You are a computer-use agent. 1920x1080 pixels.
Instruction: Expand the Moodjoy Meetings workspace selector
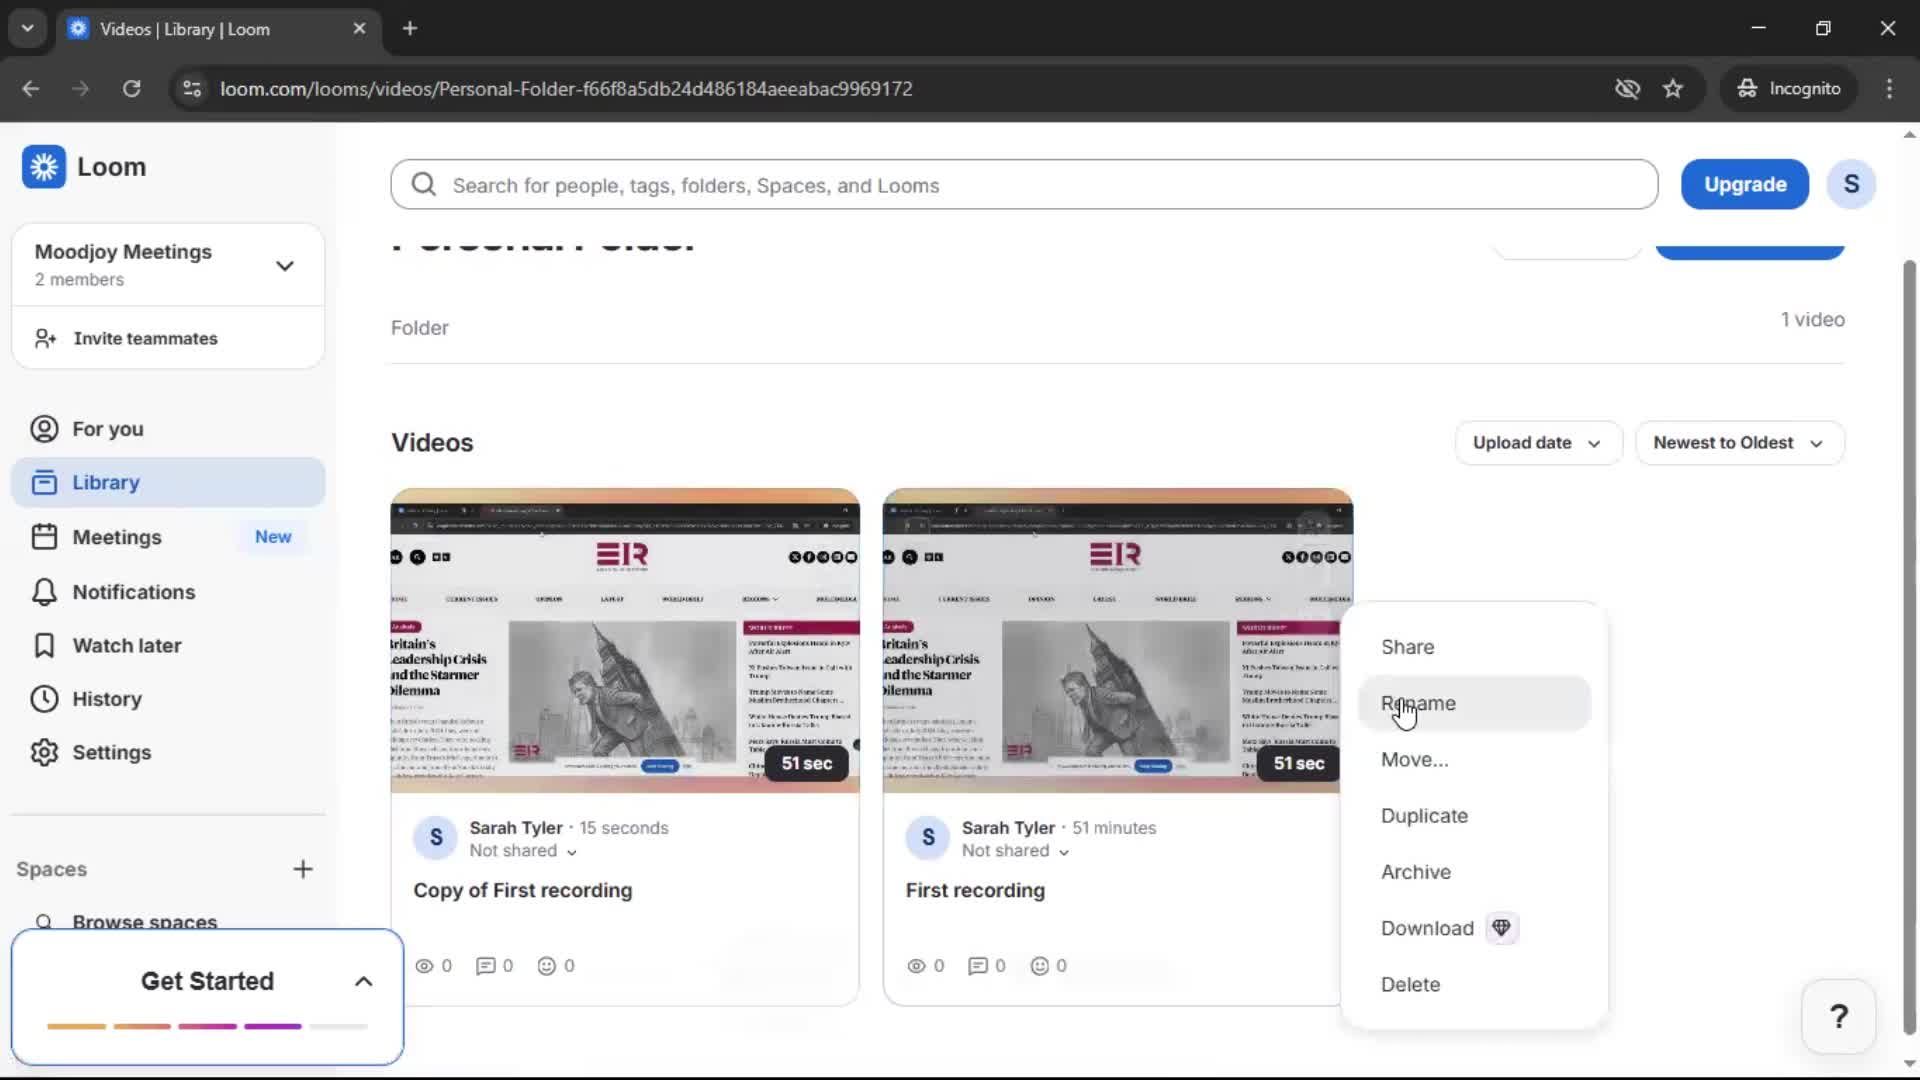pos(284,265)
